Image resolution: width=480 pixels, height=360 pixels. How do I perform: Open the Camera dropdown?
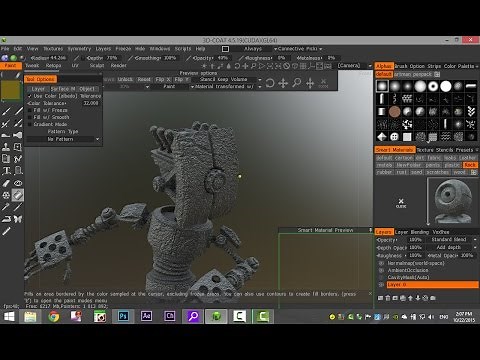point(355,65)
